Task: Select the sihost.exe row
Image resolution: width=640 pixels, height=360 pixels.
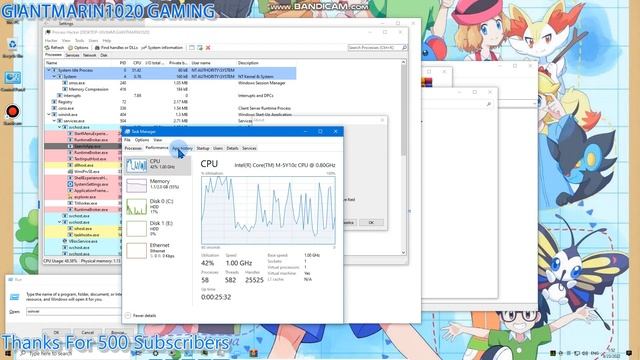Action: pyautogui.click(x=83, y=229)
